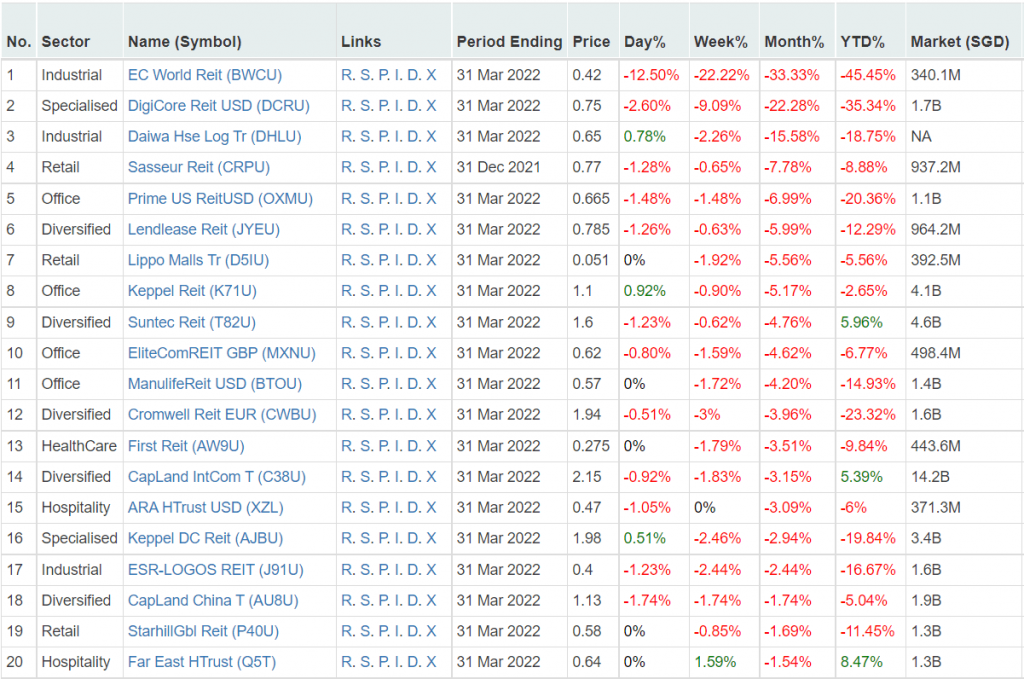Open the ESR-LOGOS REIT (J91U) link

[216, 569]
